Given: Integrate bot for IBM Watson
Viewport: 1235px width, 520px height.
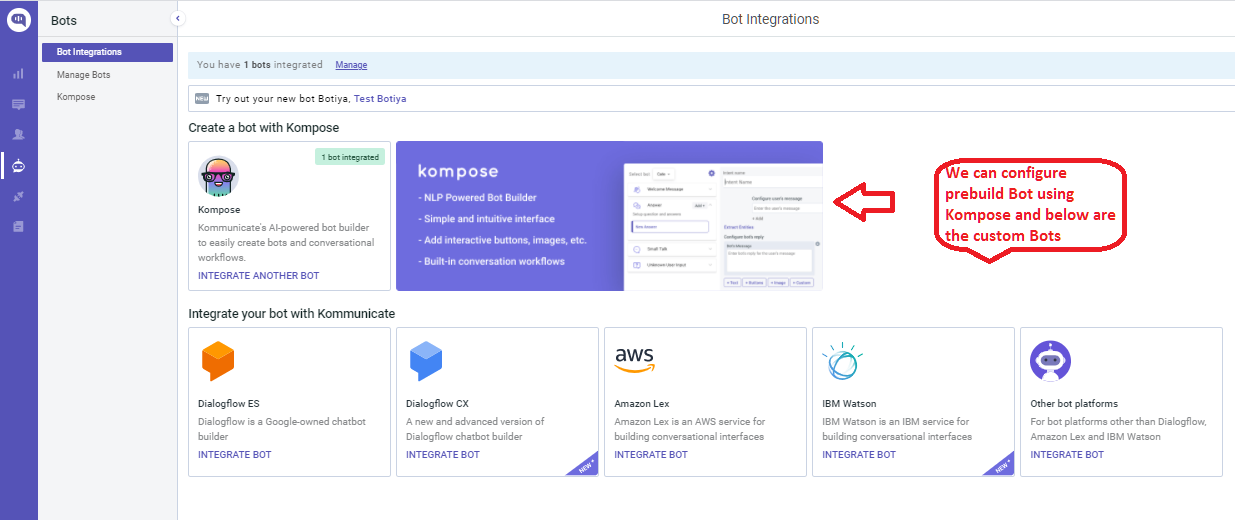Looking at the screenshot, I should click(x=859, y=455).
